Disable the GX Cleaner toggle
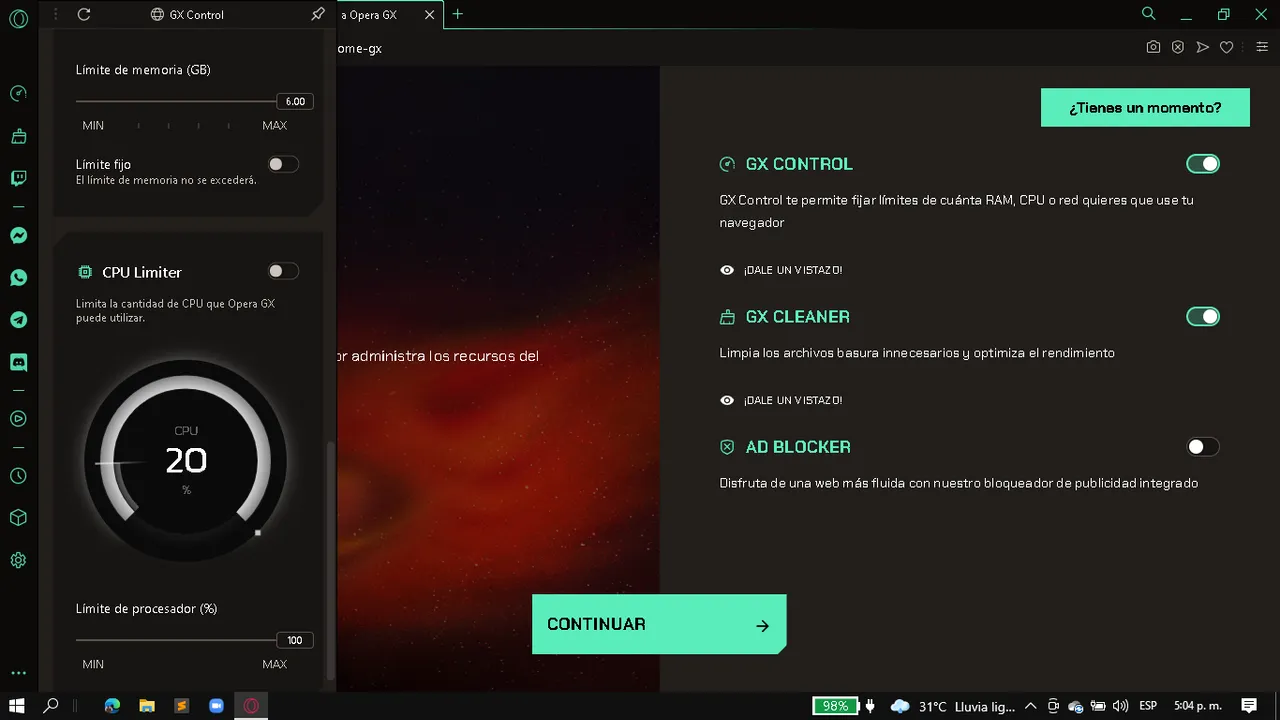Viewport: 1280px width, 720px height. point(1203,317)
